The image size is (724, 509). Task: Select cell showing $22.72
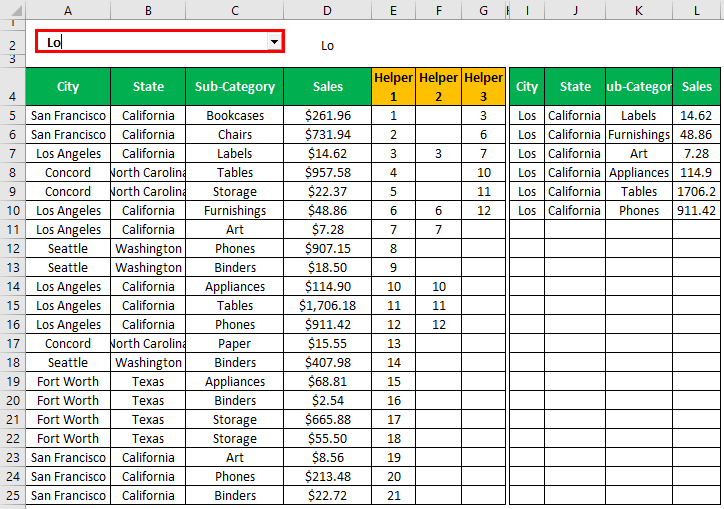327,495
